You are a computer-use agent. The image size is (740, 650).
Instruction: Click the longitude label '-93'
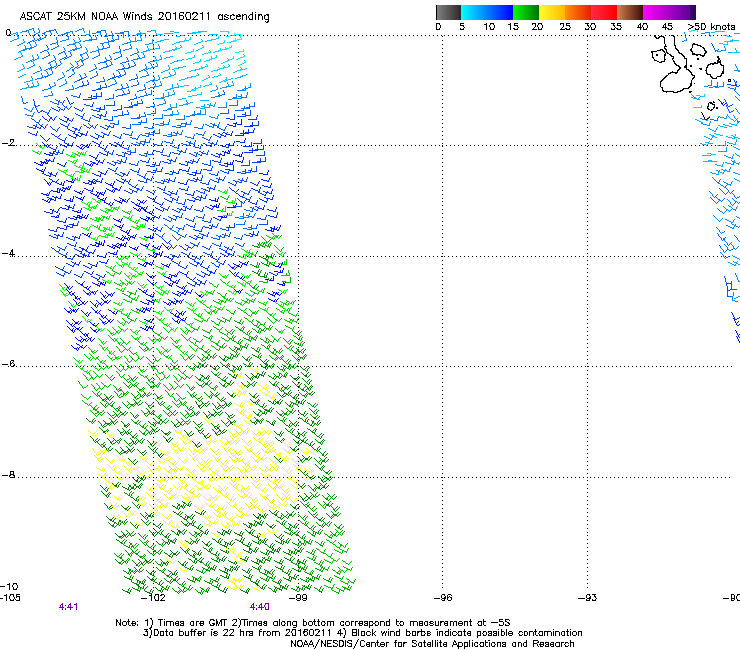coord(587,598)
